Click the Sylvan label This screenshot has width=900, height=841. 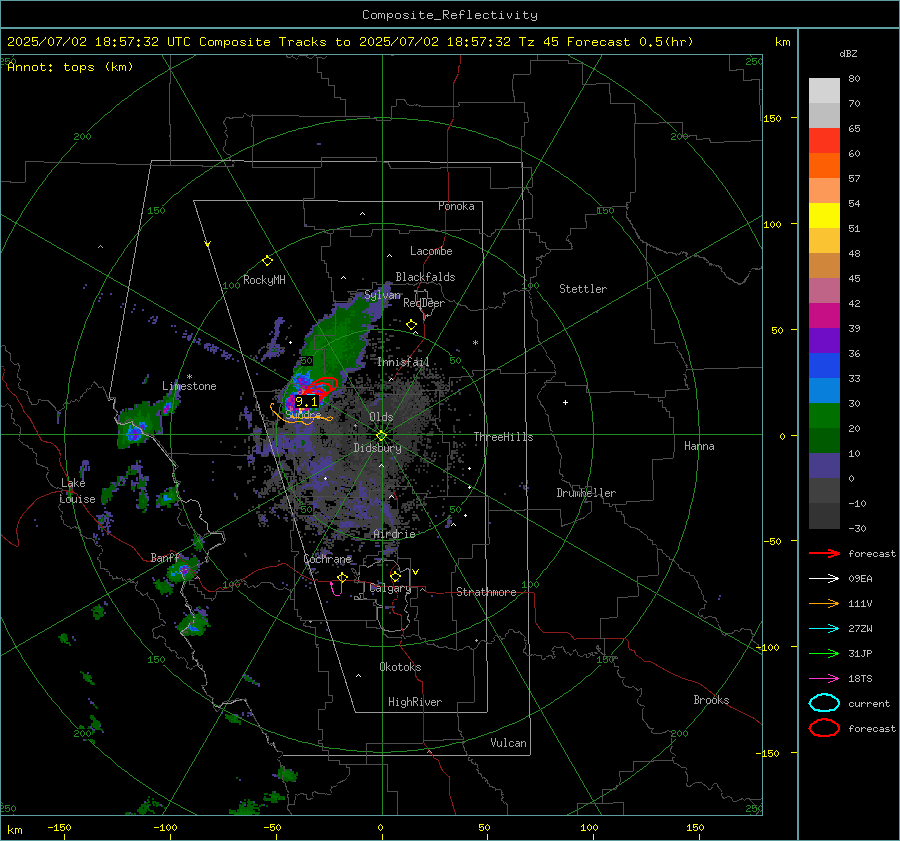point(382,296)
